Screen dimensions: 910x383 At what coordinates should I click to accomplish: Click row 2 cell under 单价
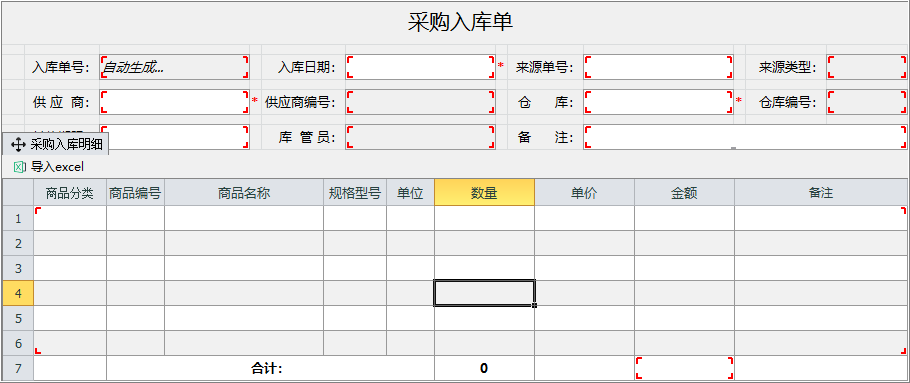[584, 243]
